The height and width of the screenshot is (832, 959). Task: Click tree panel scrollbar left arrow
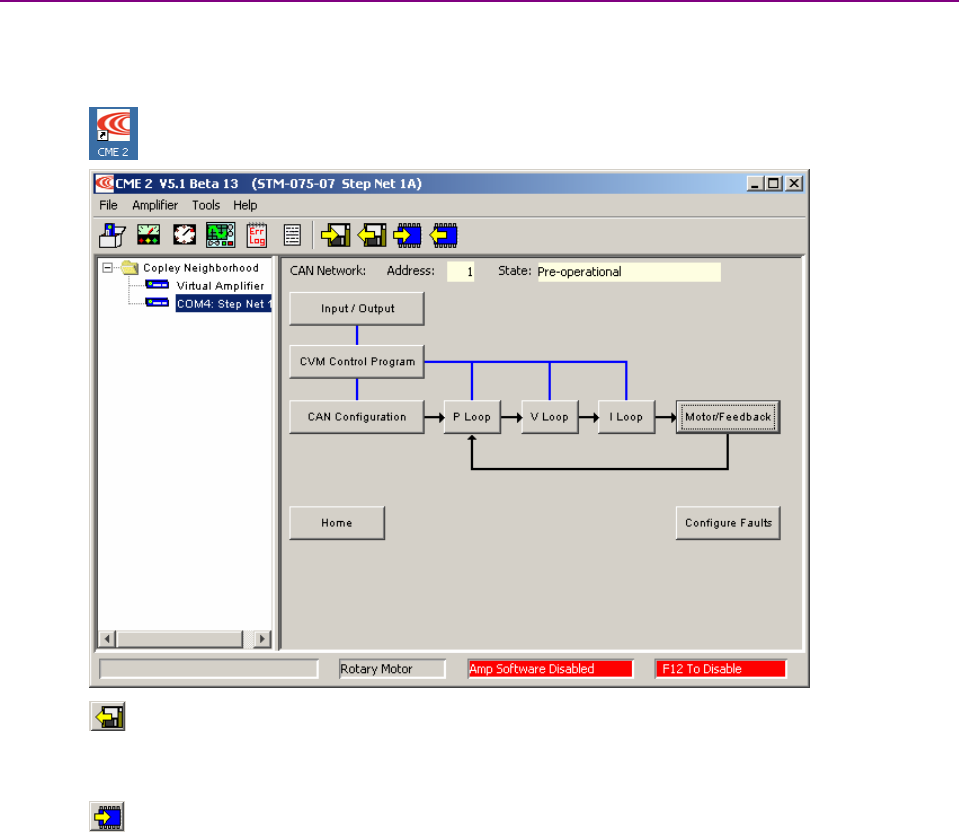coord(107,639)
